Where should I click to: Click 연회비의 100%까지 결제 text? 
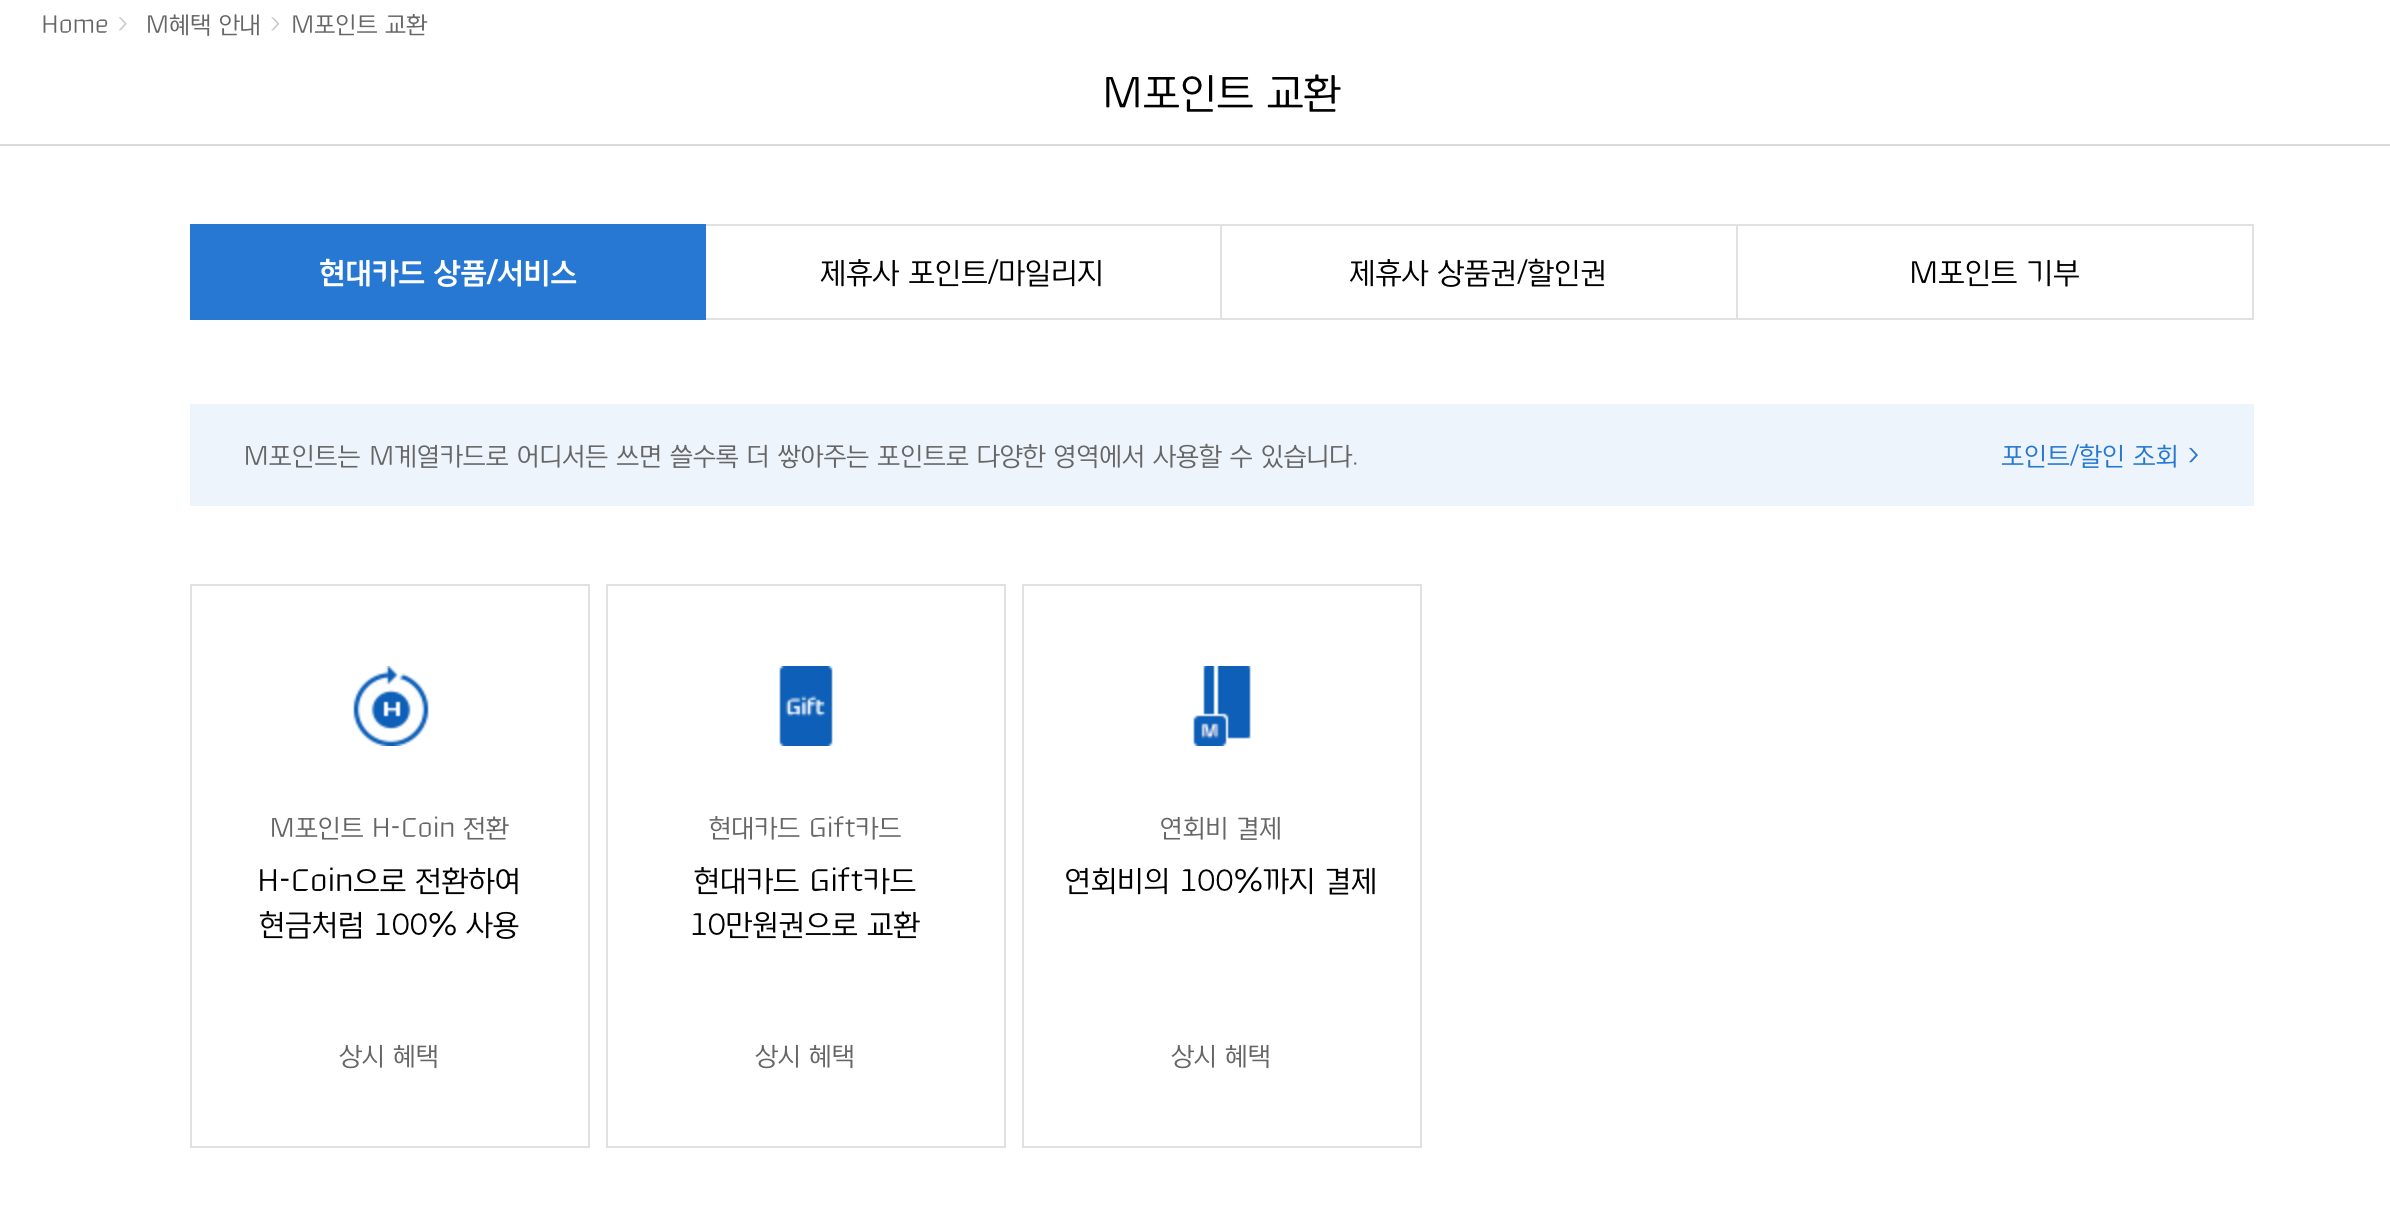[x=1221, y=881]
